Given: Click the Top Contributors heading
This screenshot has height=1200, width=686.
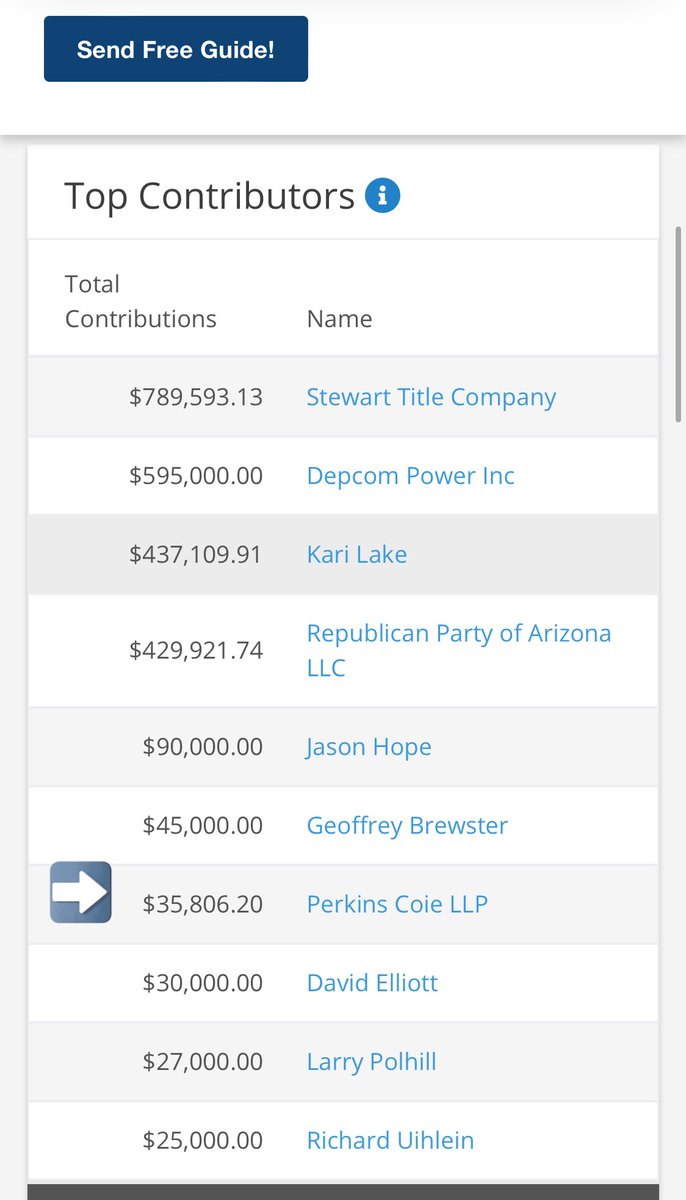Looking at the screenshot, I should [209, 196].
